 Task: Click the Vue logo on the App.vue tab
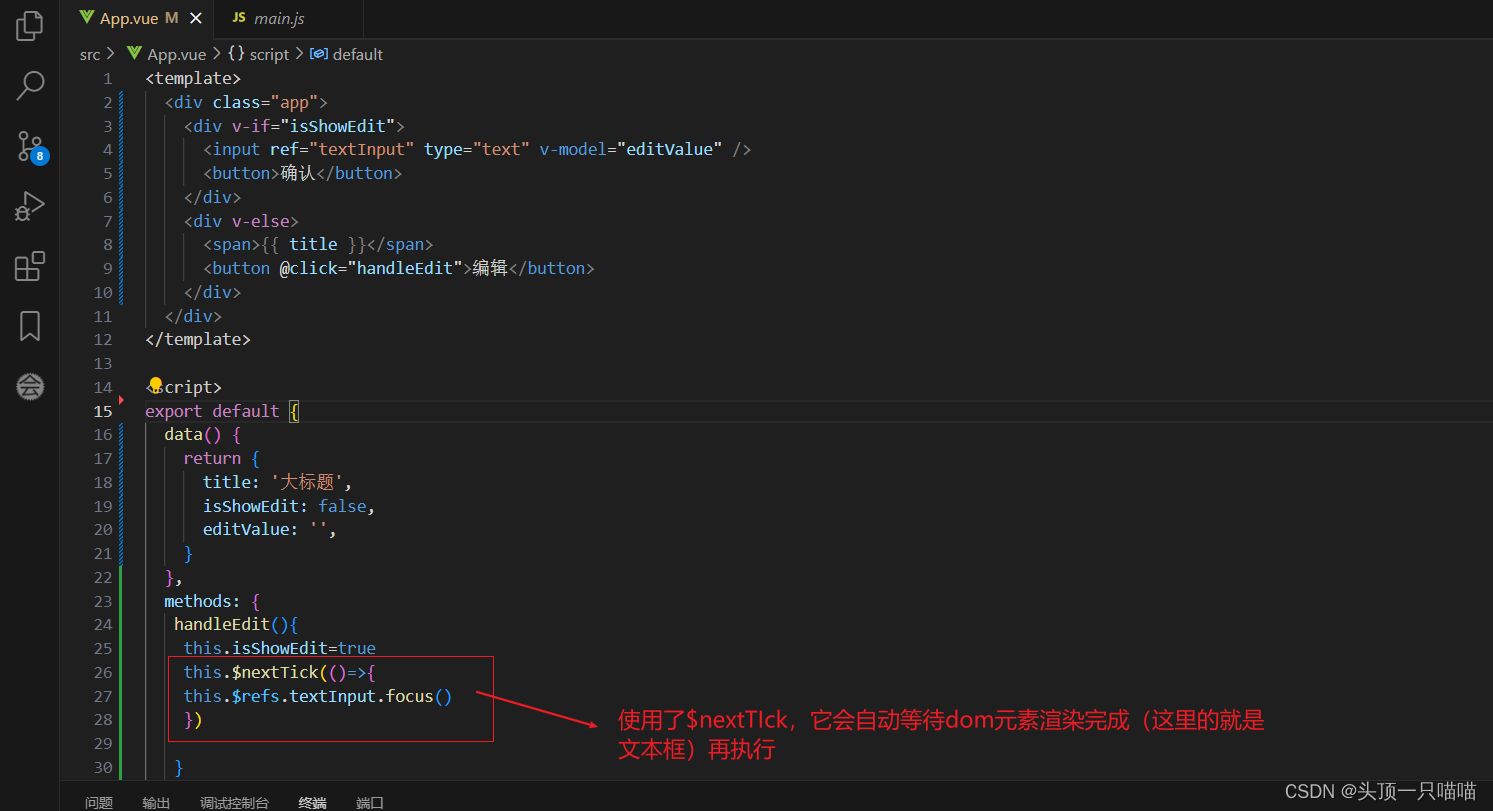[x=86, y=17]
